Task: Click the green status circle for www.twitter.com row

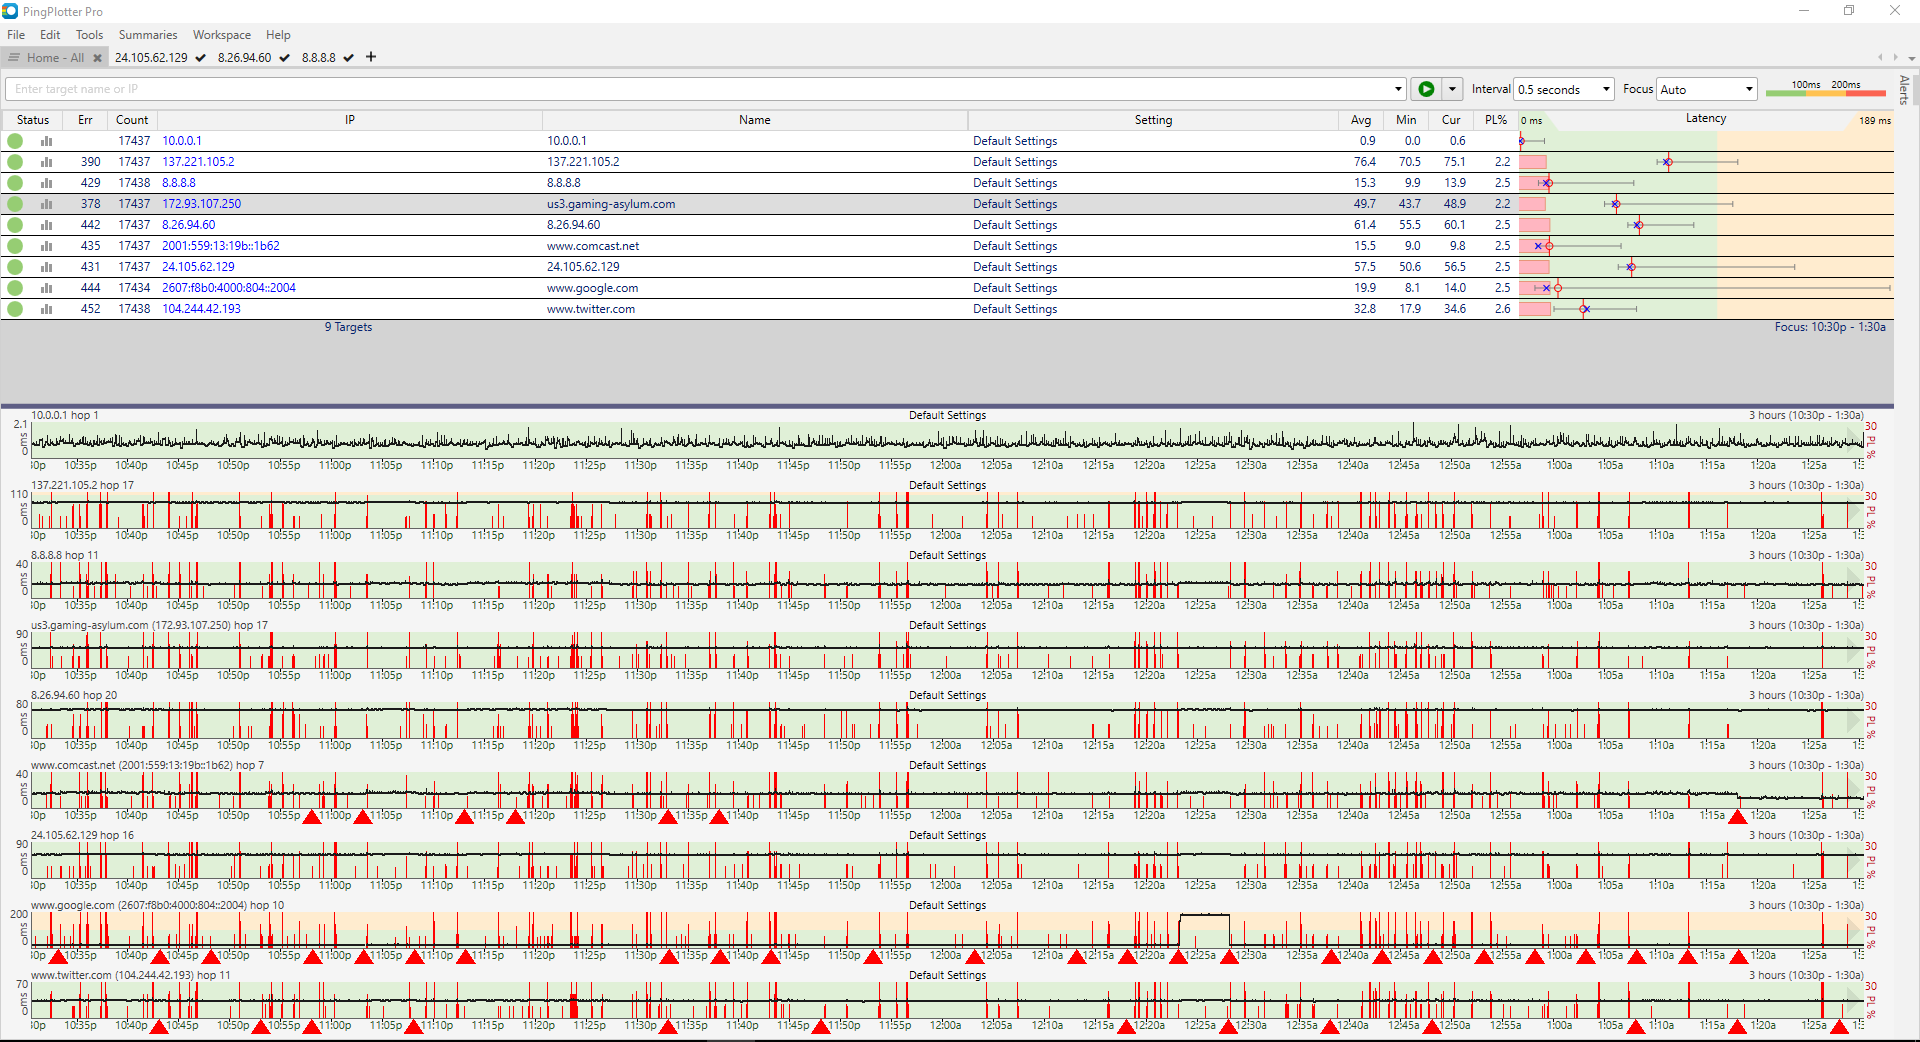Action: coord(15,309)
